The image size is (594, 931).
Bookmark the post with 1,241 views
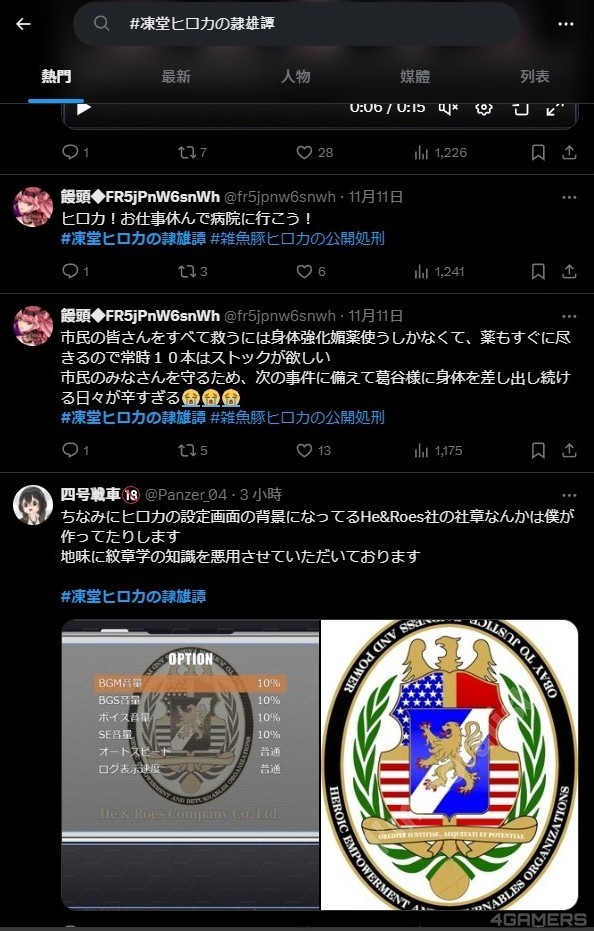538,271
